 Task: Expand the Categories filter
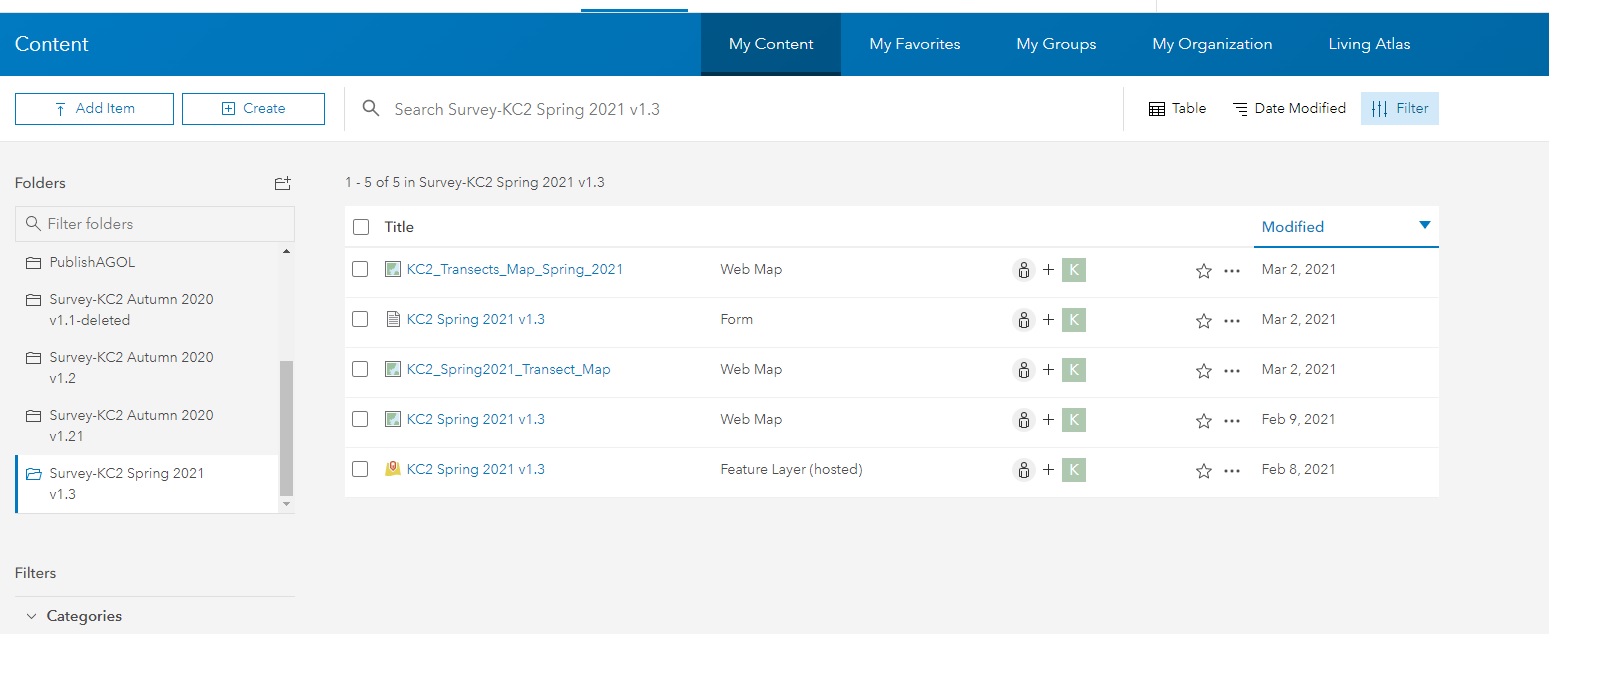click(x=74, y=616)
